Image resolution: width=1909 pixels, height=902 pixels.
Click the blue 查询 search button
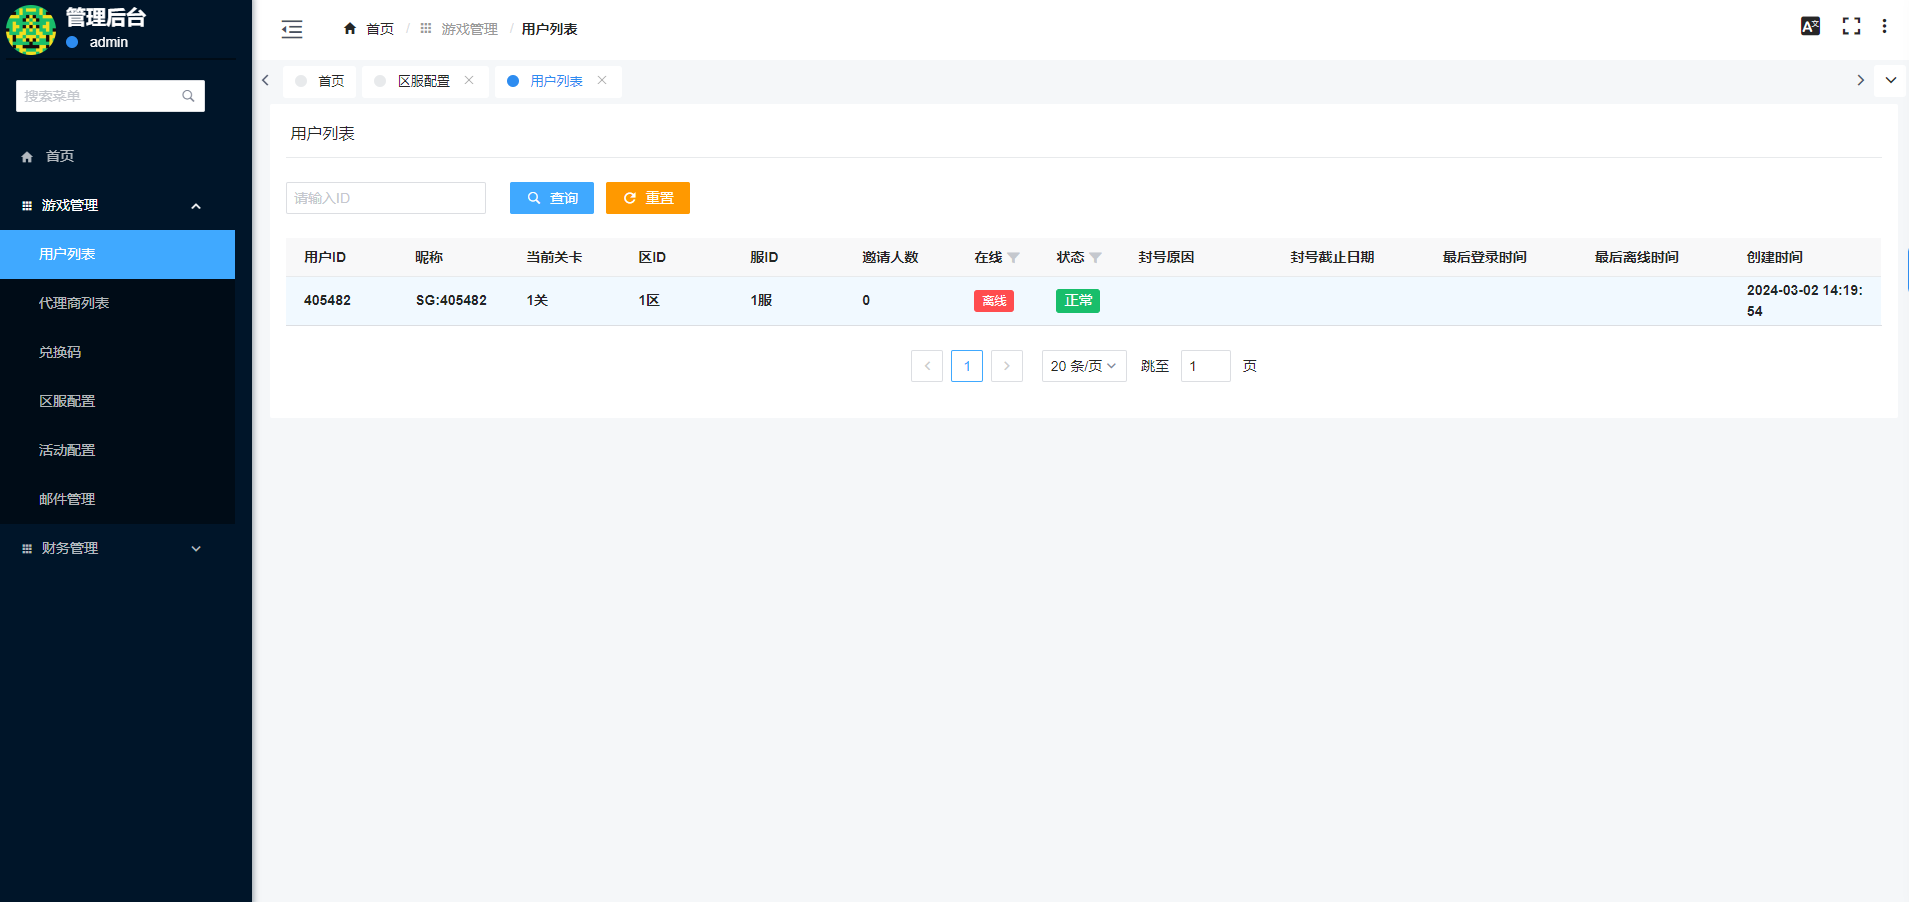point(551,198)
